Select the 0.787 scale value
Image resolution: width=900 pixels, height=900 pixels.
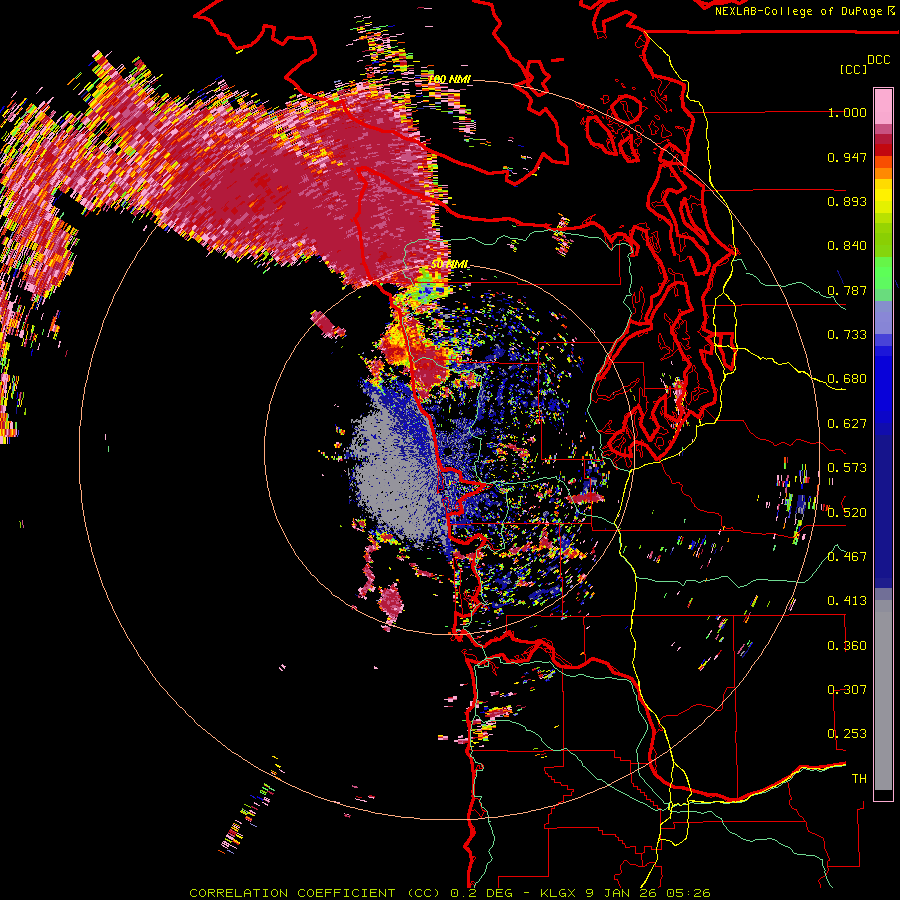pyautogui.click(x=847, y=290)
